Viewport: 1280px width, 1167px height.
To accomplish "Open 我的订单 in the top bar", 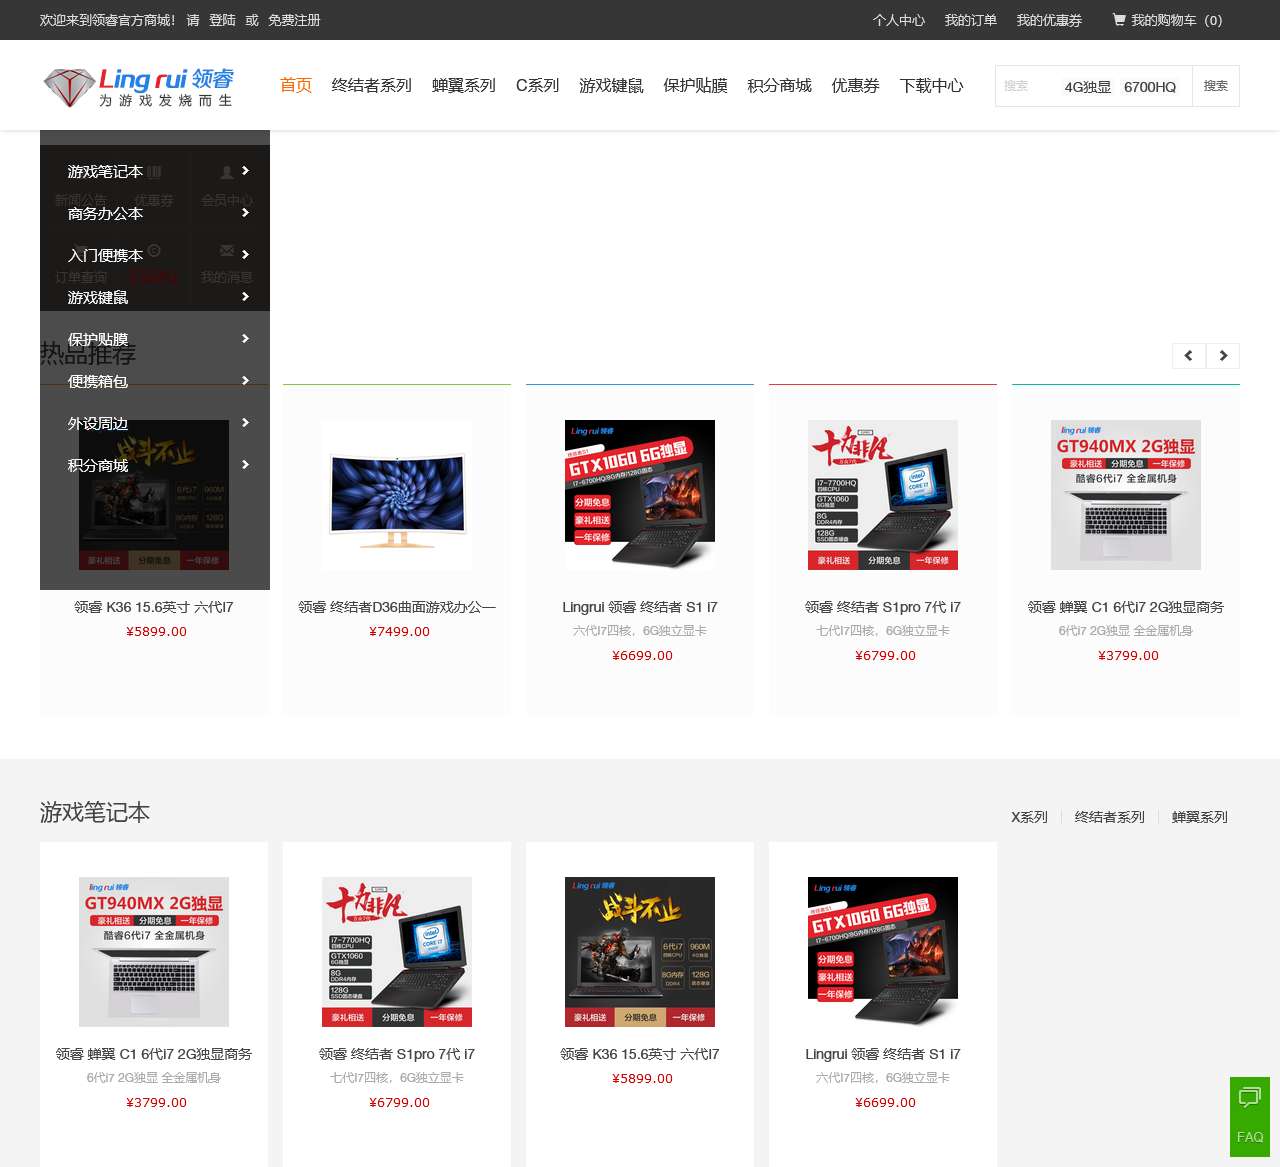I will (x=970, y=20).
